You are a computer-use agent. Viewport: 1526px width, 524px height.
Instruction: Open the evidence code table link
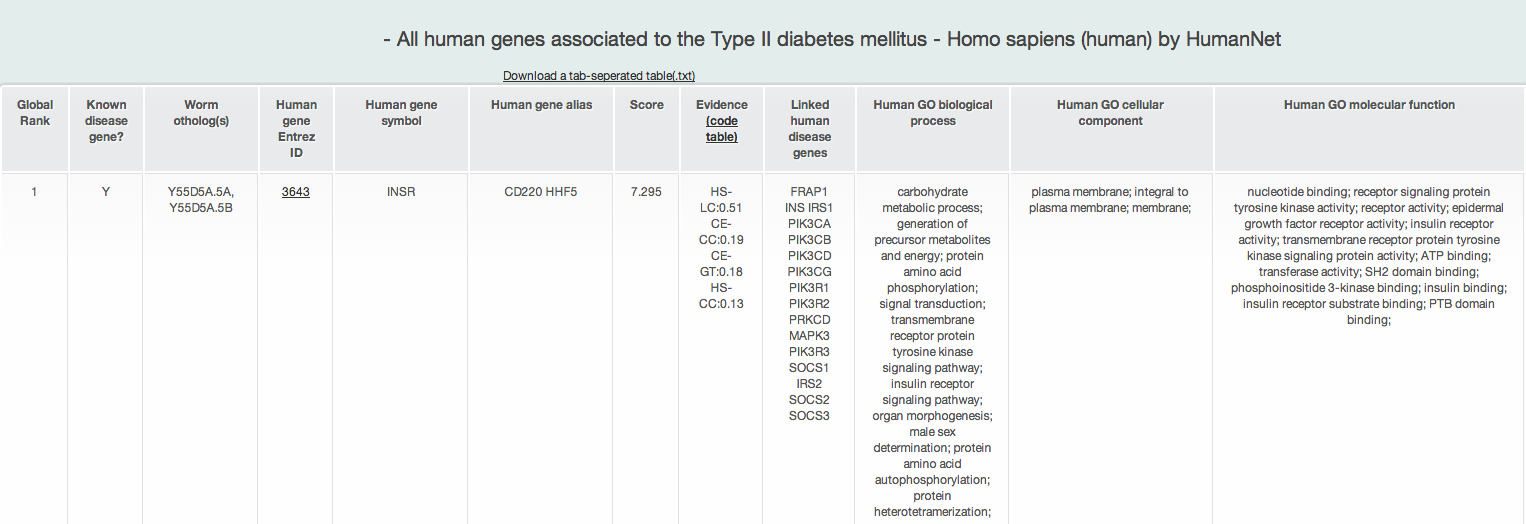[722, 129]
